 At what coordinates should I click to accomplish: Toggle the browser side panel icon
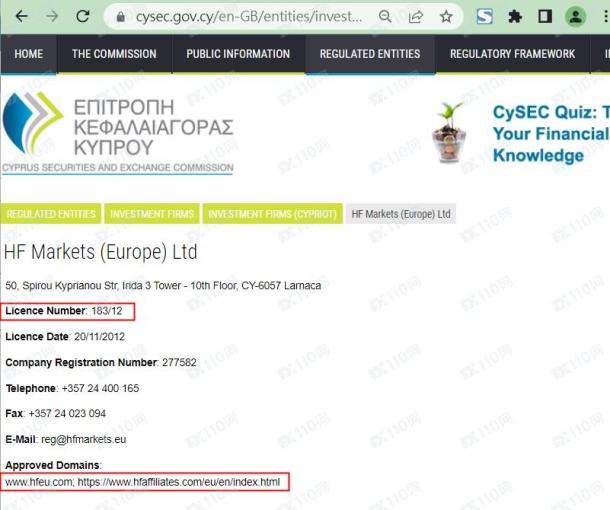[545, 17]
